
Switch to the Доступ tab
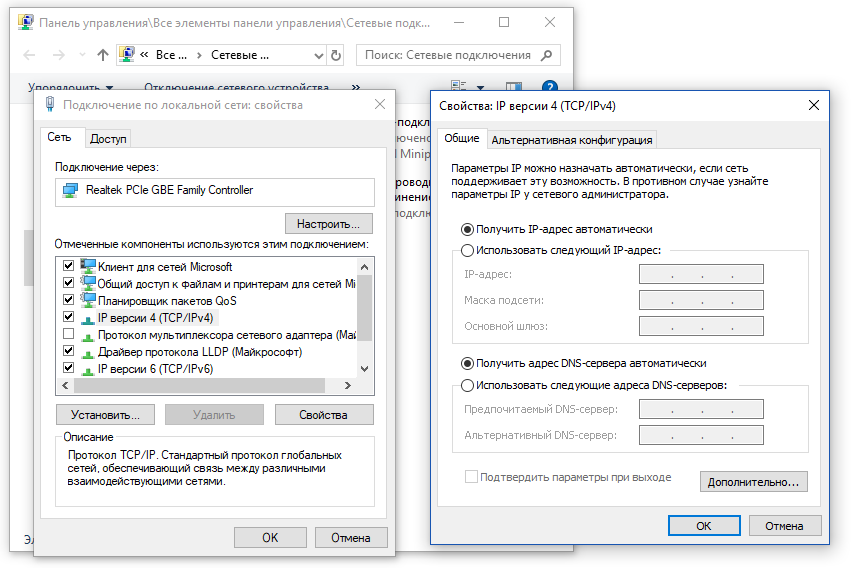(108, 139)
